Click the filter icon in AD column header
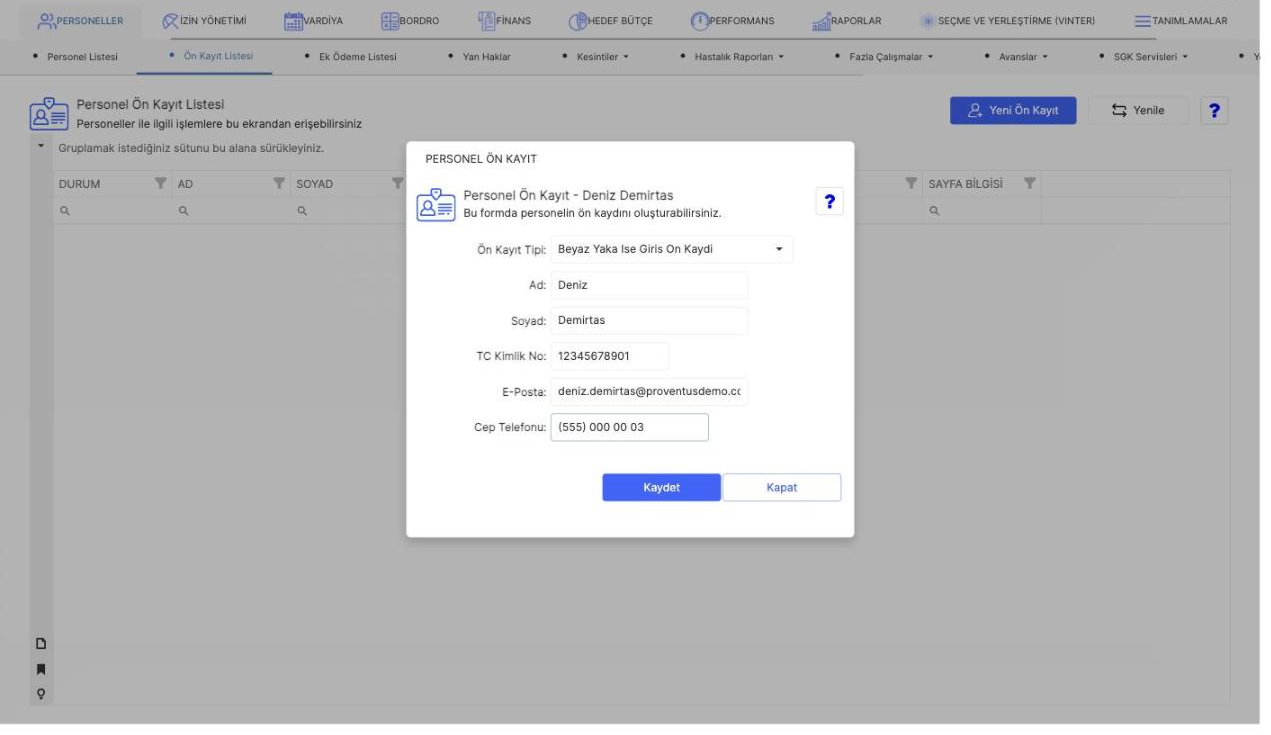 click(x=279, y=184)
